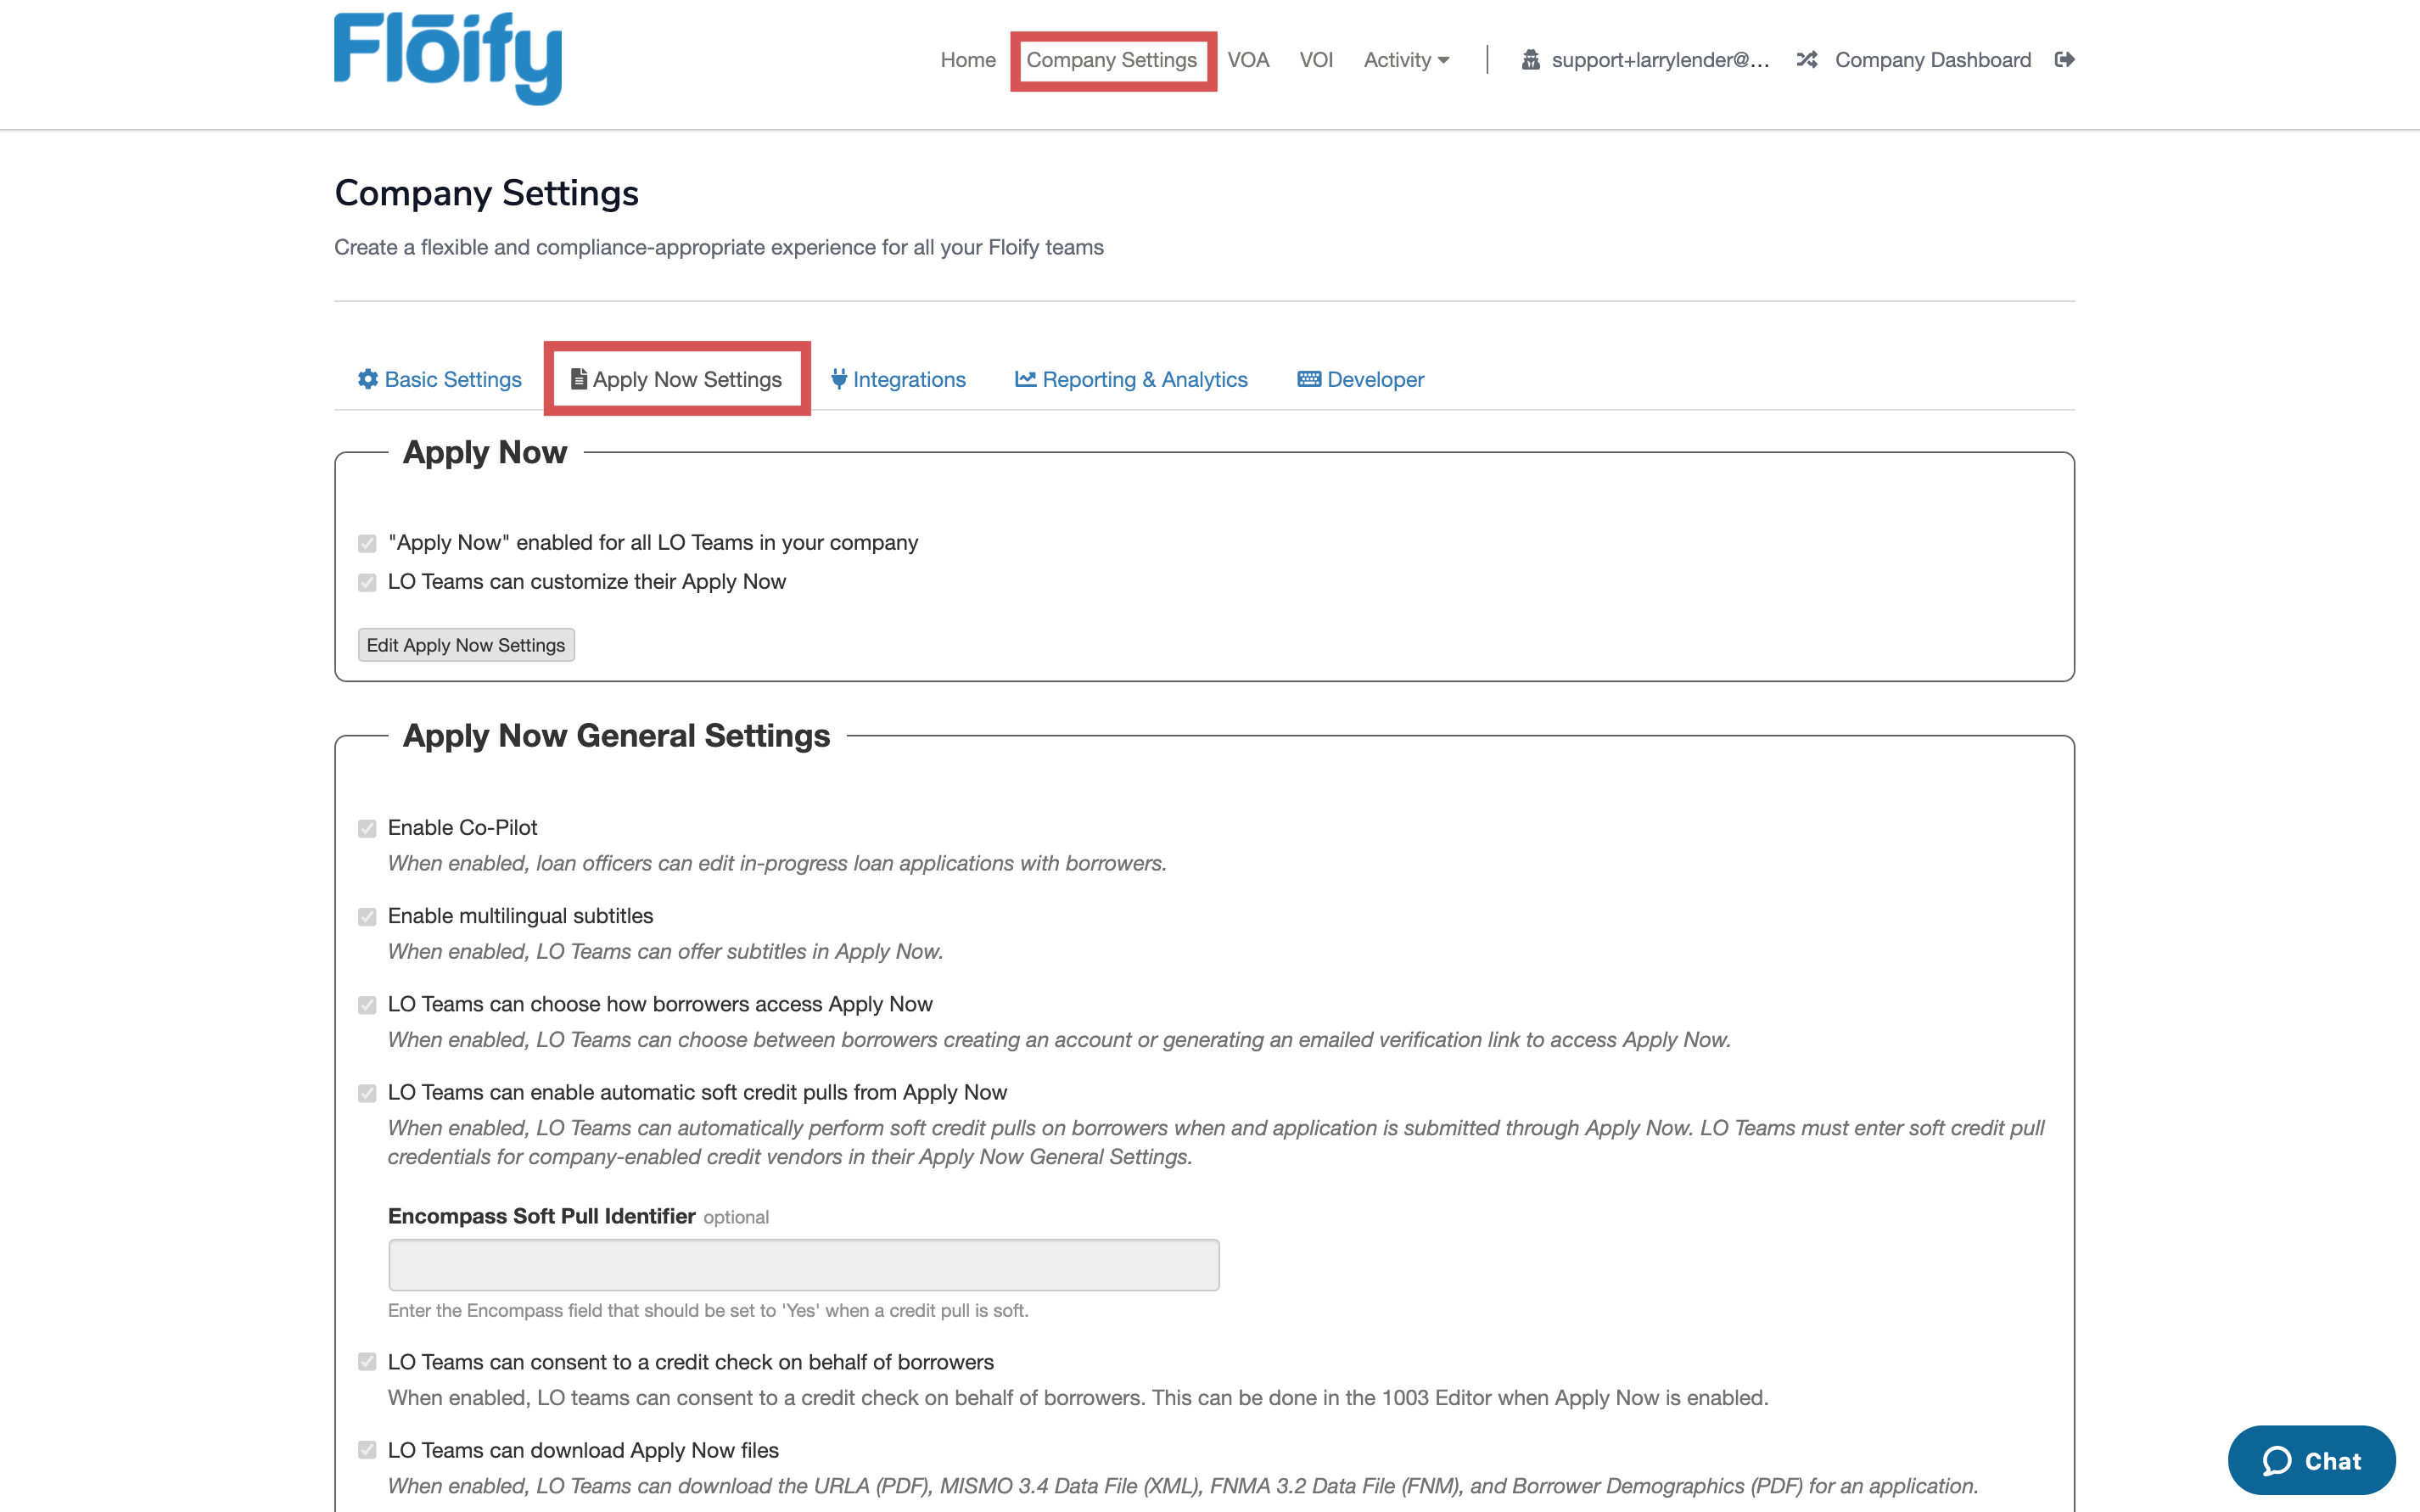Click the Floify logo
The height and width of the screenshot is (1512, 2420).
click(x=447, y=57)
